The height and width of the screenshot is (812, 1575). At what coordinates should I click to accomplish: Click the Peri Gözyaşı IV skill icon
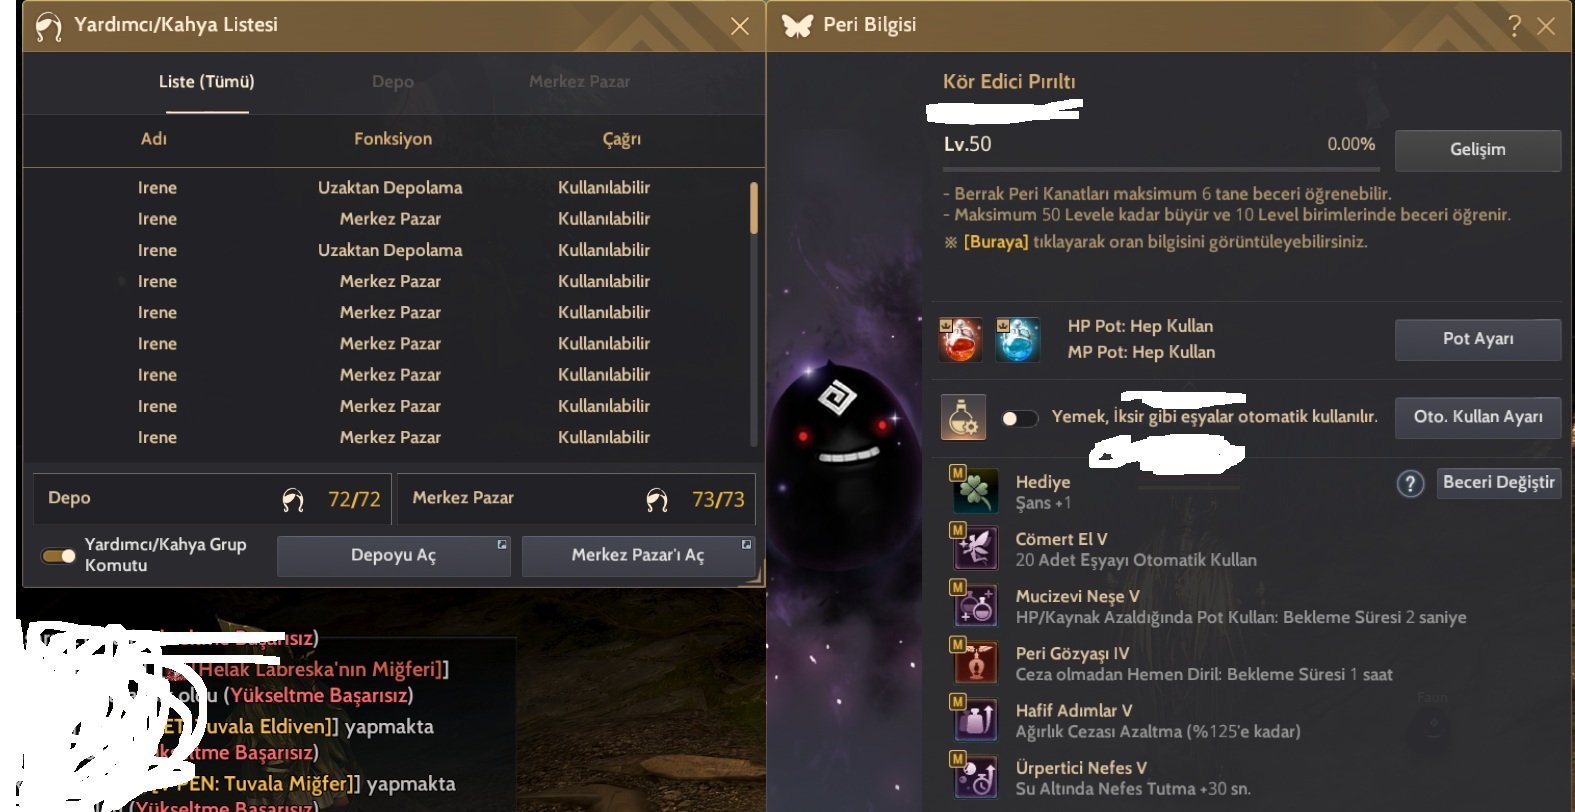[x=975, y=662]
